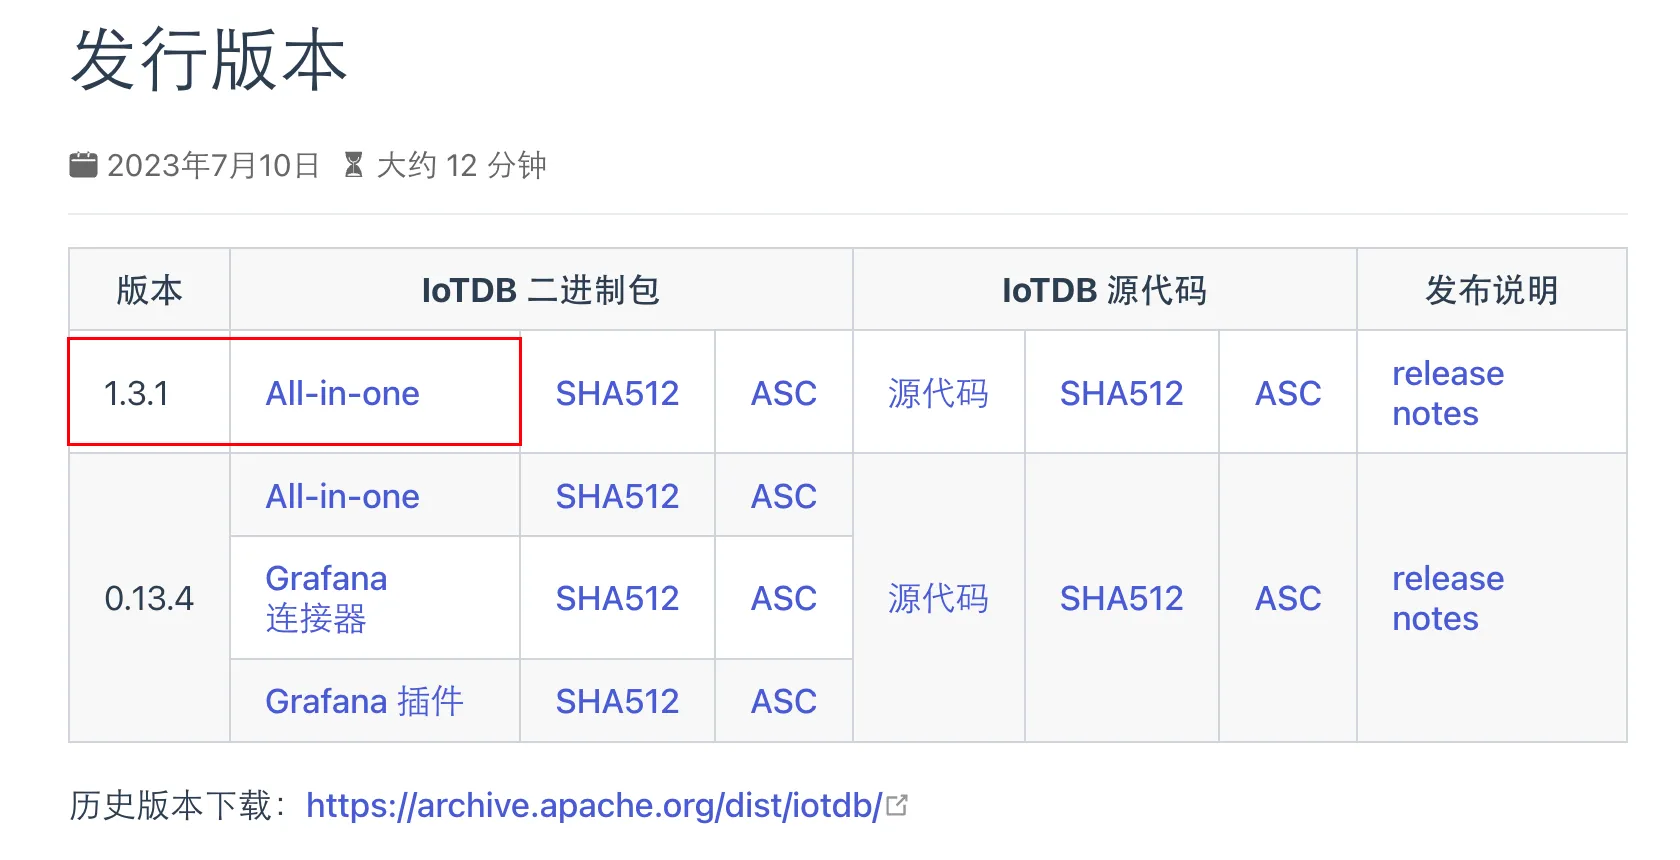Open SHA512 for the 0.13.4 All-in-one package
This screenshot has width=1680, height=860.
click(617, 496)
